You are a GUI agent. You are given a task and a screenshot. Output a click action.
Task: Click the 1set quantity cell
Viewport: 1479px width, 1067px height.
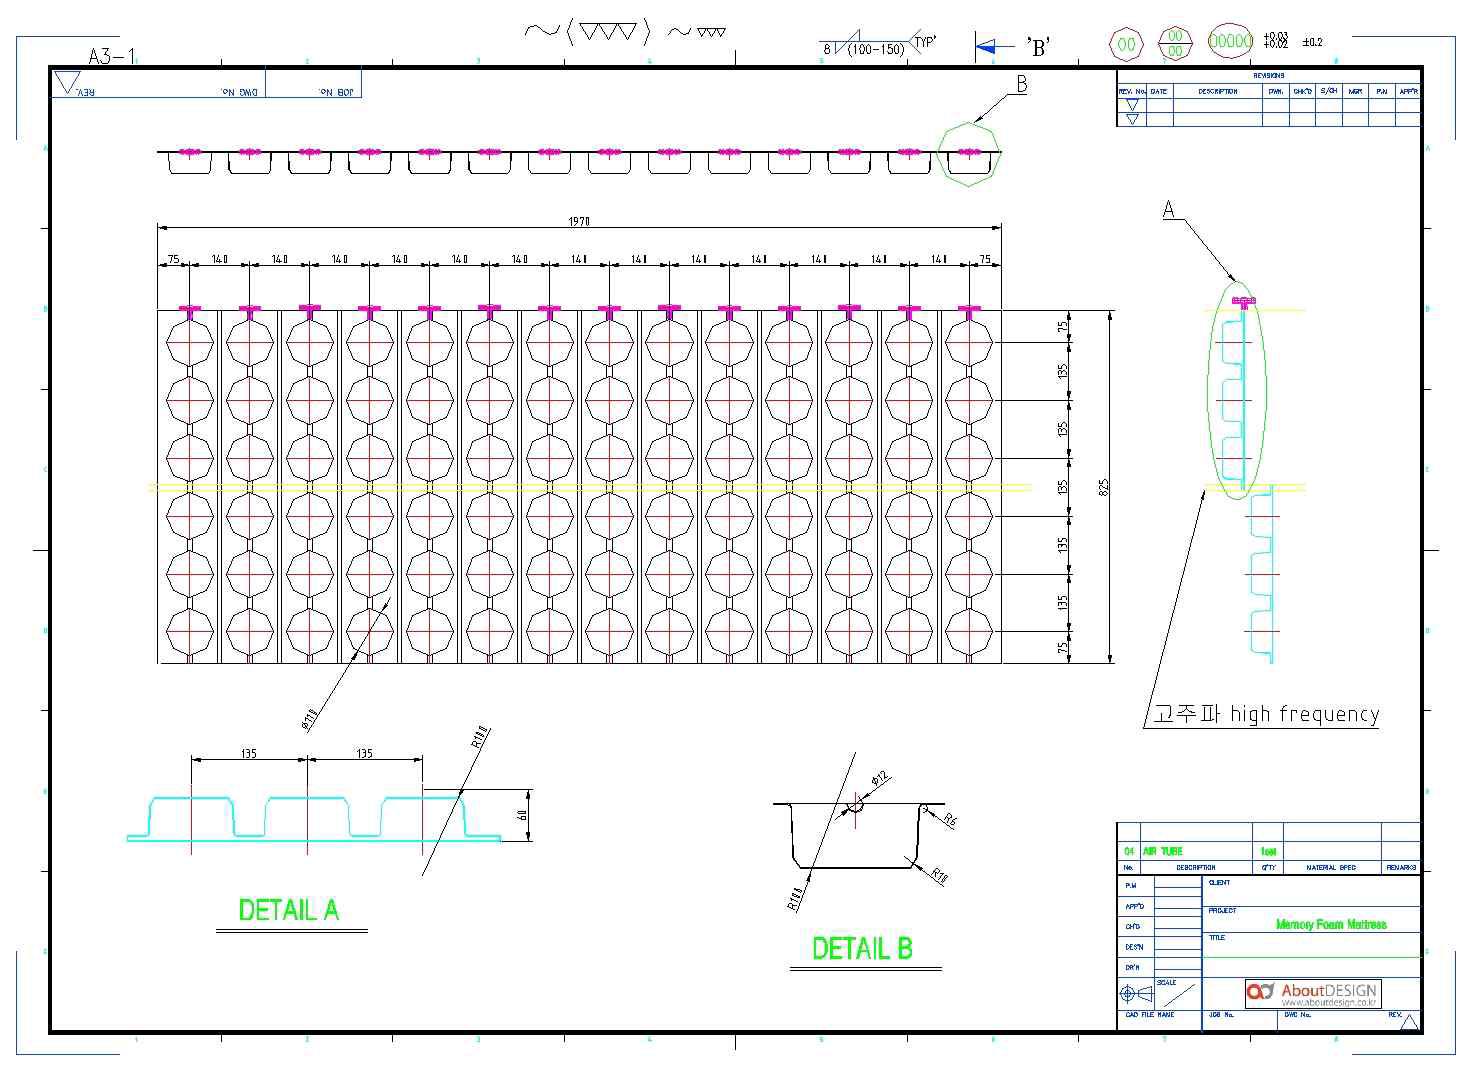click(1268, 851)
